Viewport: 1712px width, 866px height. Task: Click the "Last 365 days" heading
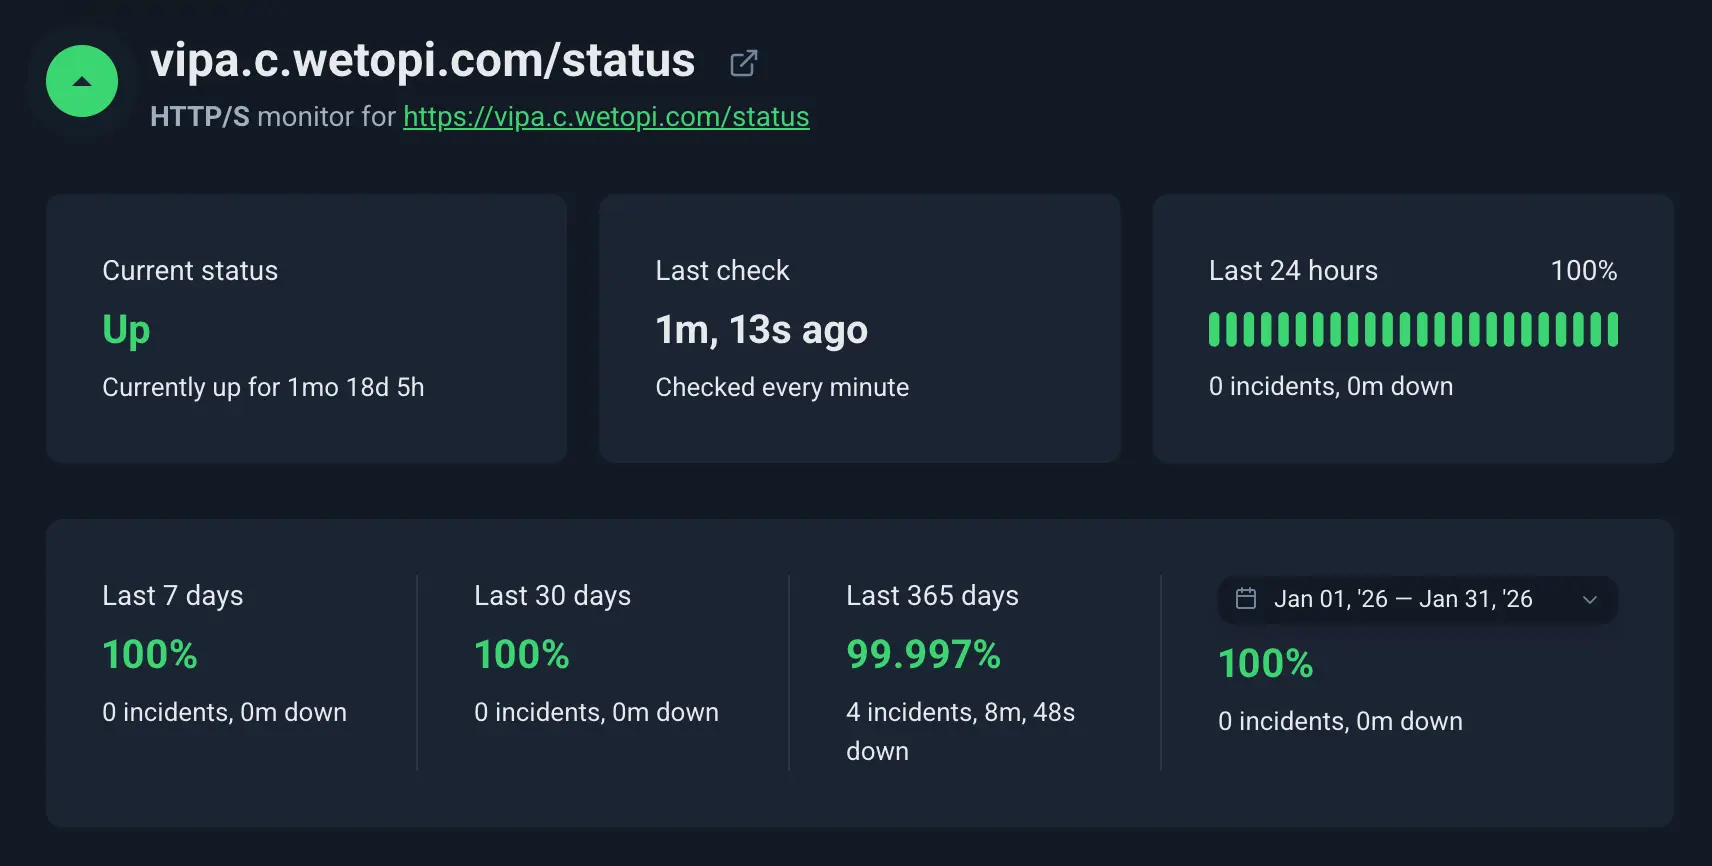click(932, 595)
